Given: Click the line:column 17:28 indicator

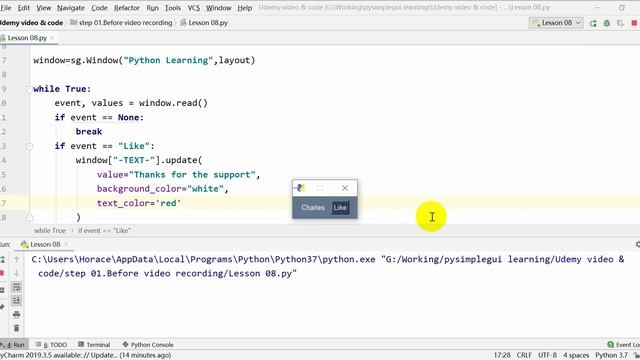Looking at the screenshot, I should [502, 355].
